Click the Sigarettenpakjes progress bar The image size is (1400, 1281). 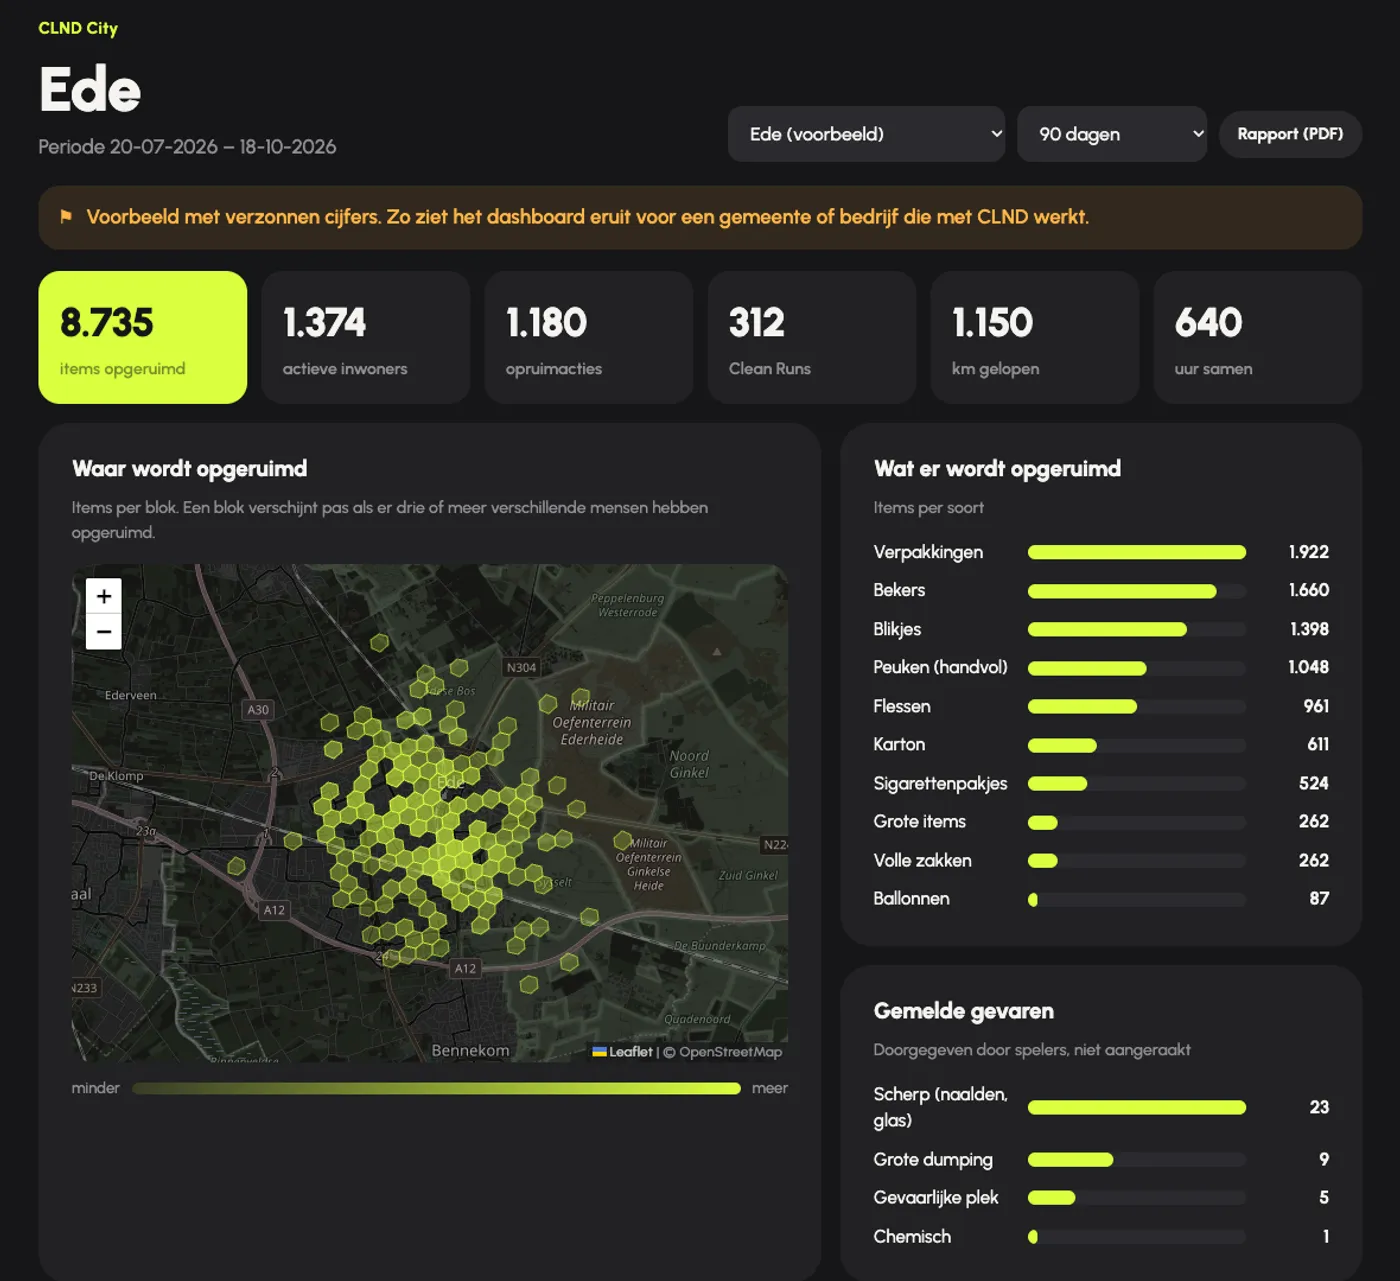(x=1137, y=783)
